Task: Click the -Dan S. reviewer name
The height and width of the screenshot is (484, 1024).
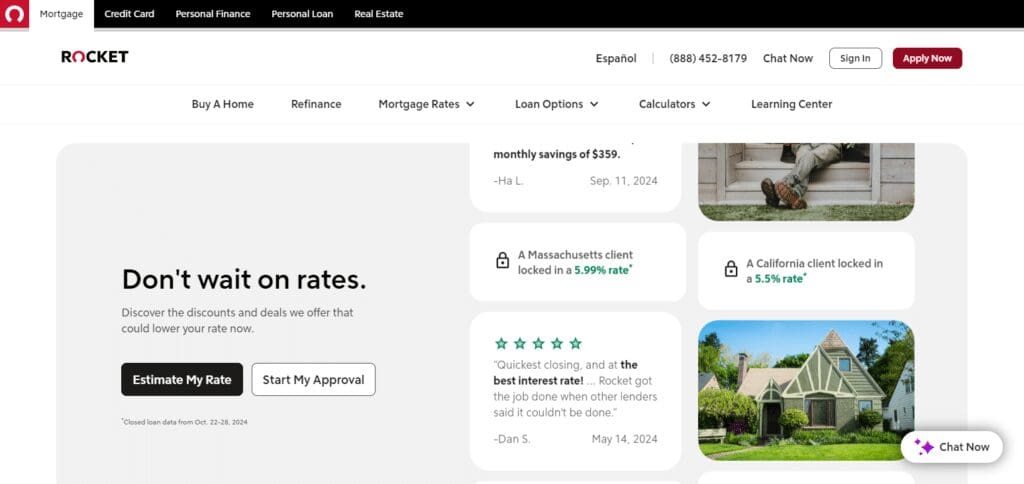Action: pyautogui.click(x=512, y=439)
